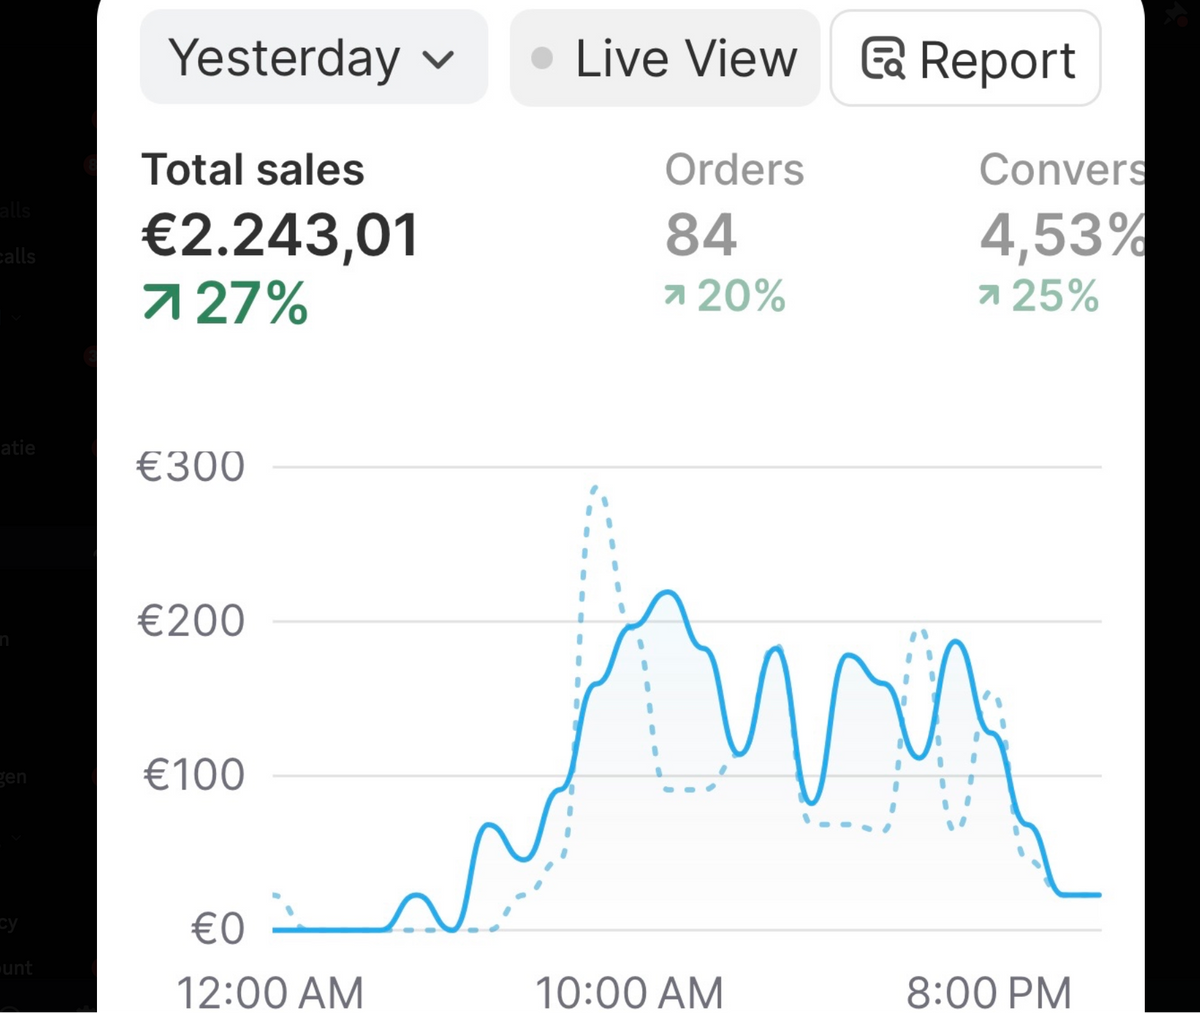Click the 4,53% conversion value
Screen dimensions: 1200x1013
[1062, 235]
